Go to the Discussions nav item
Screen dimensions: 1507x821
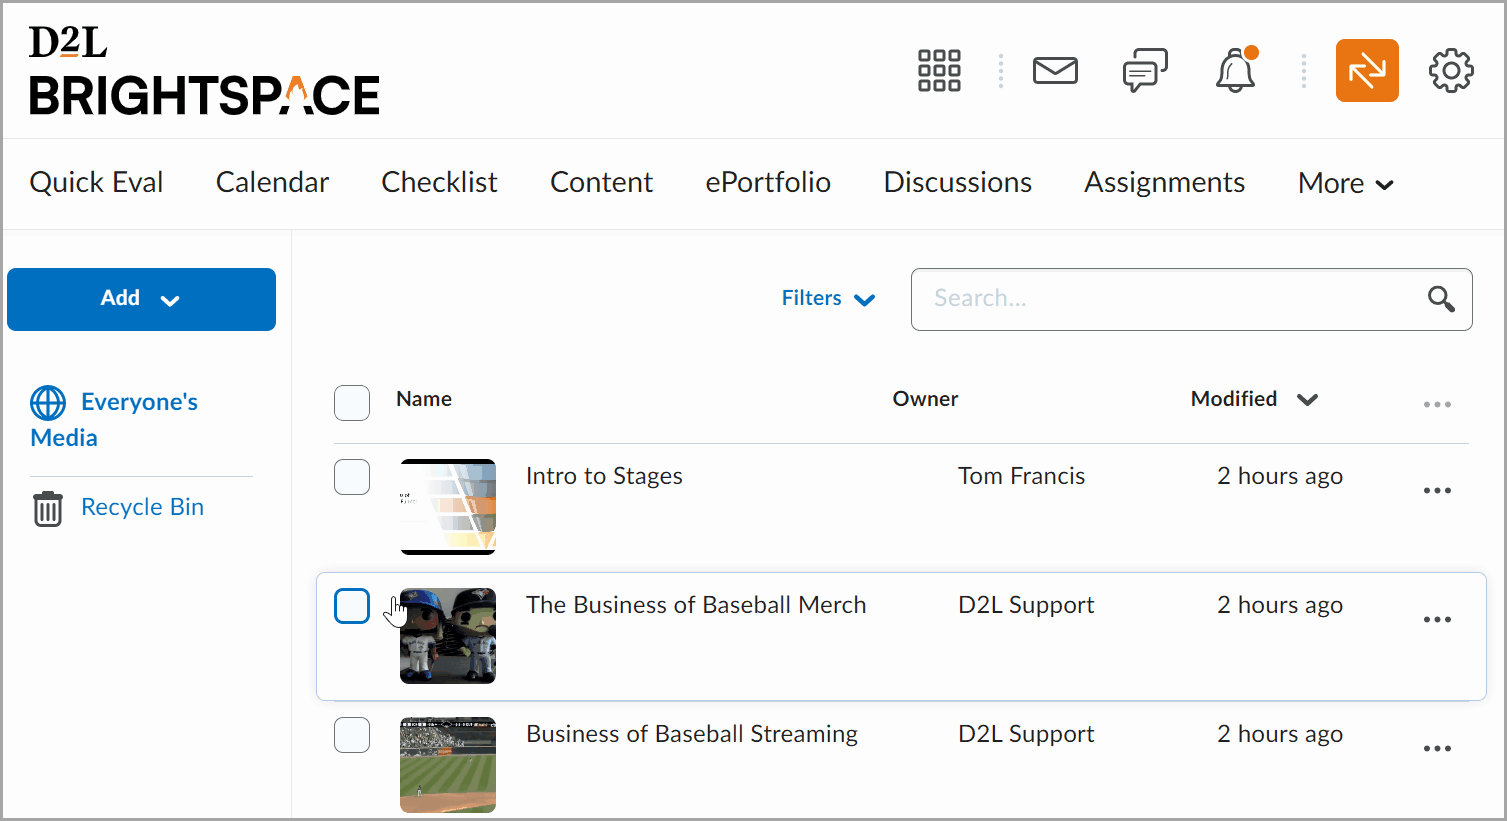click(x=957, y=183)
